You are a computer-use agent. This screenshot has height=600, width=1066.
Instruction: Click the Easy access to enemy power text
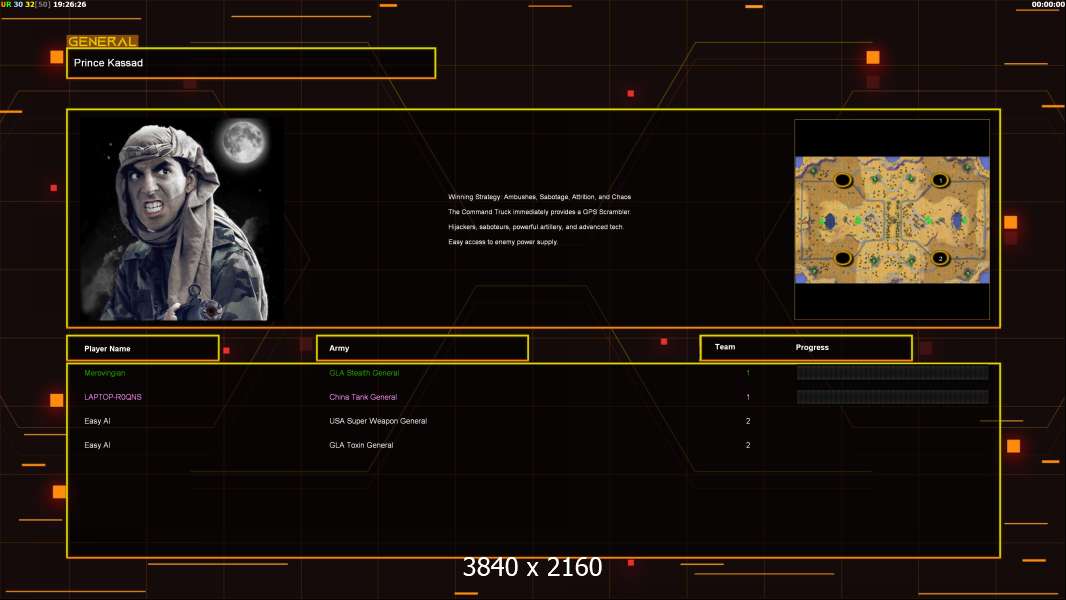click(x=502, y=242)
